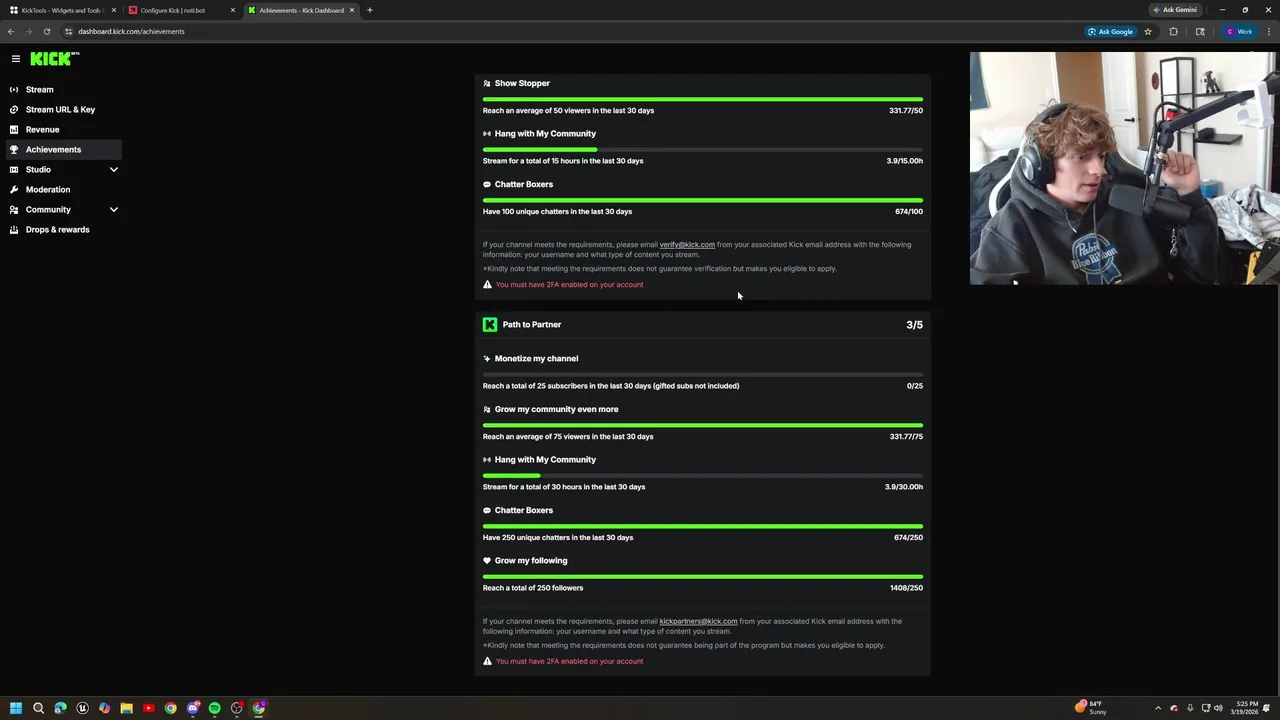This screenshot has width=1280, height=720.
Task: Open YouTube app from the taskbar
Action: point(148,708)
